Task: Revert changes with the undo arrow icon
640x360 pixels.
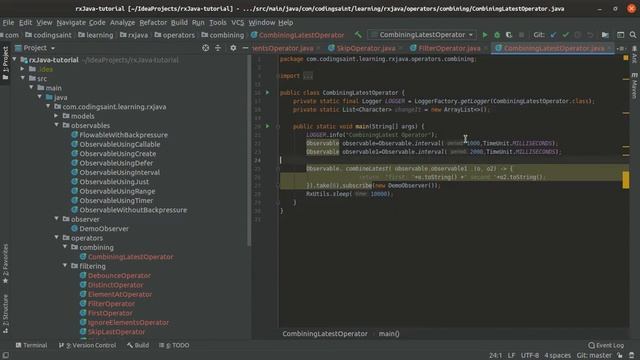Action: [x=590, y=35]
